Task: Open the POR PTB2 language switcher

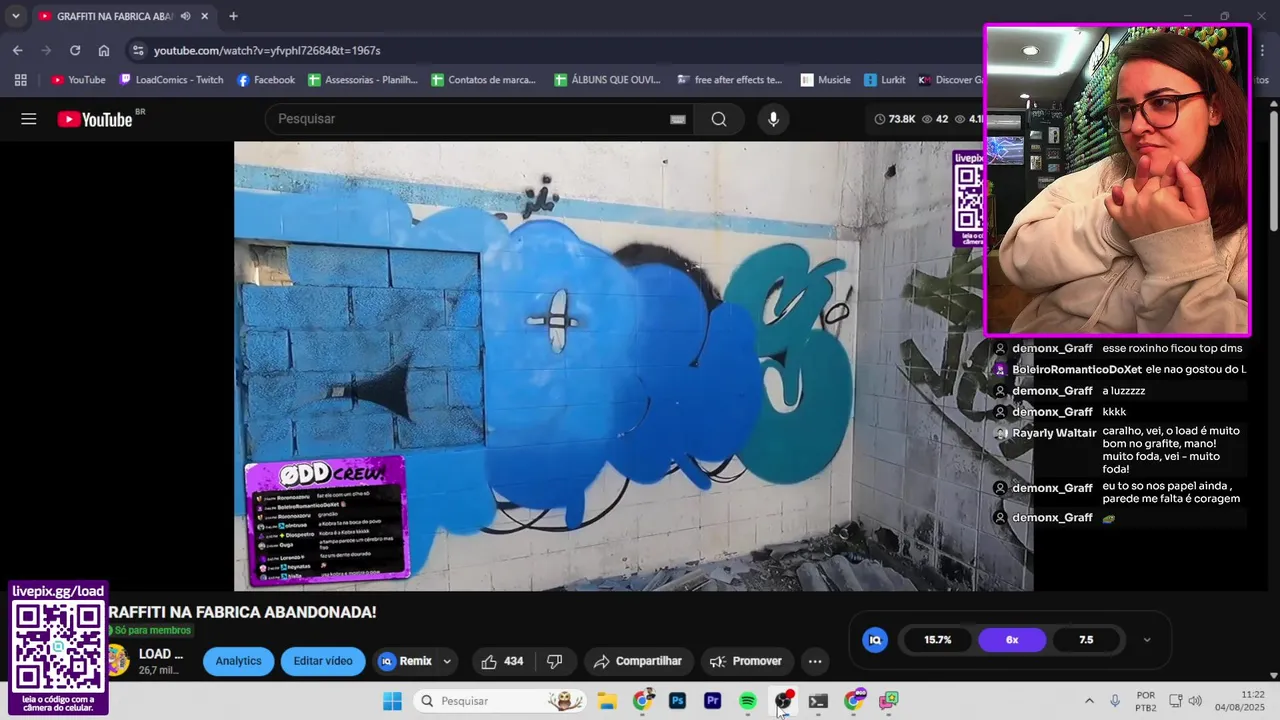Action: 1146,701
